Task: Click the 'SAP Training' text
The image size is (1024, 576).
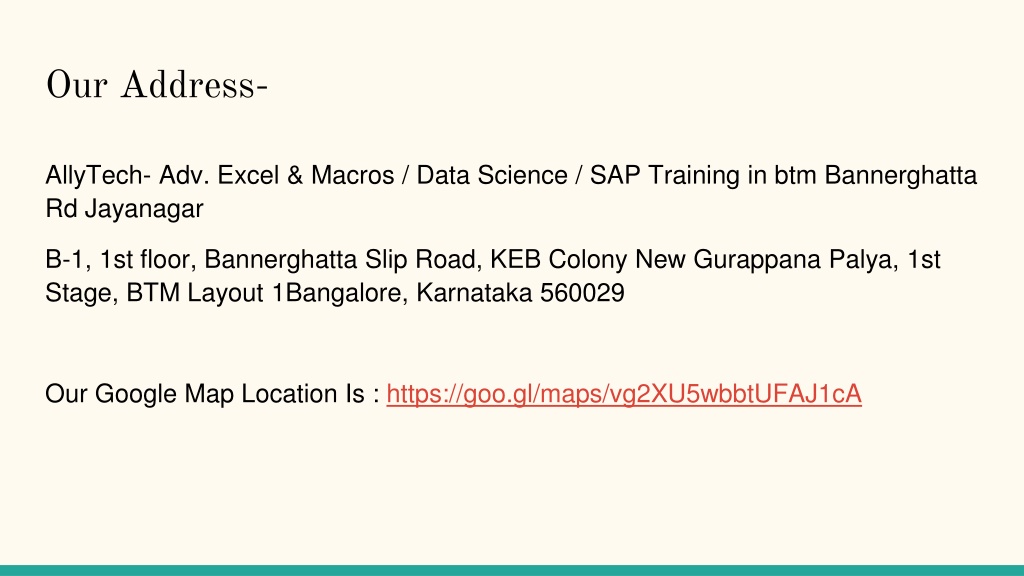Action: pyautogui.click(x=665, y=176)
